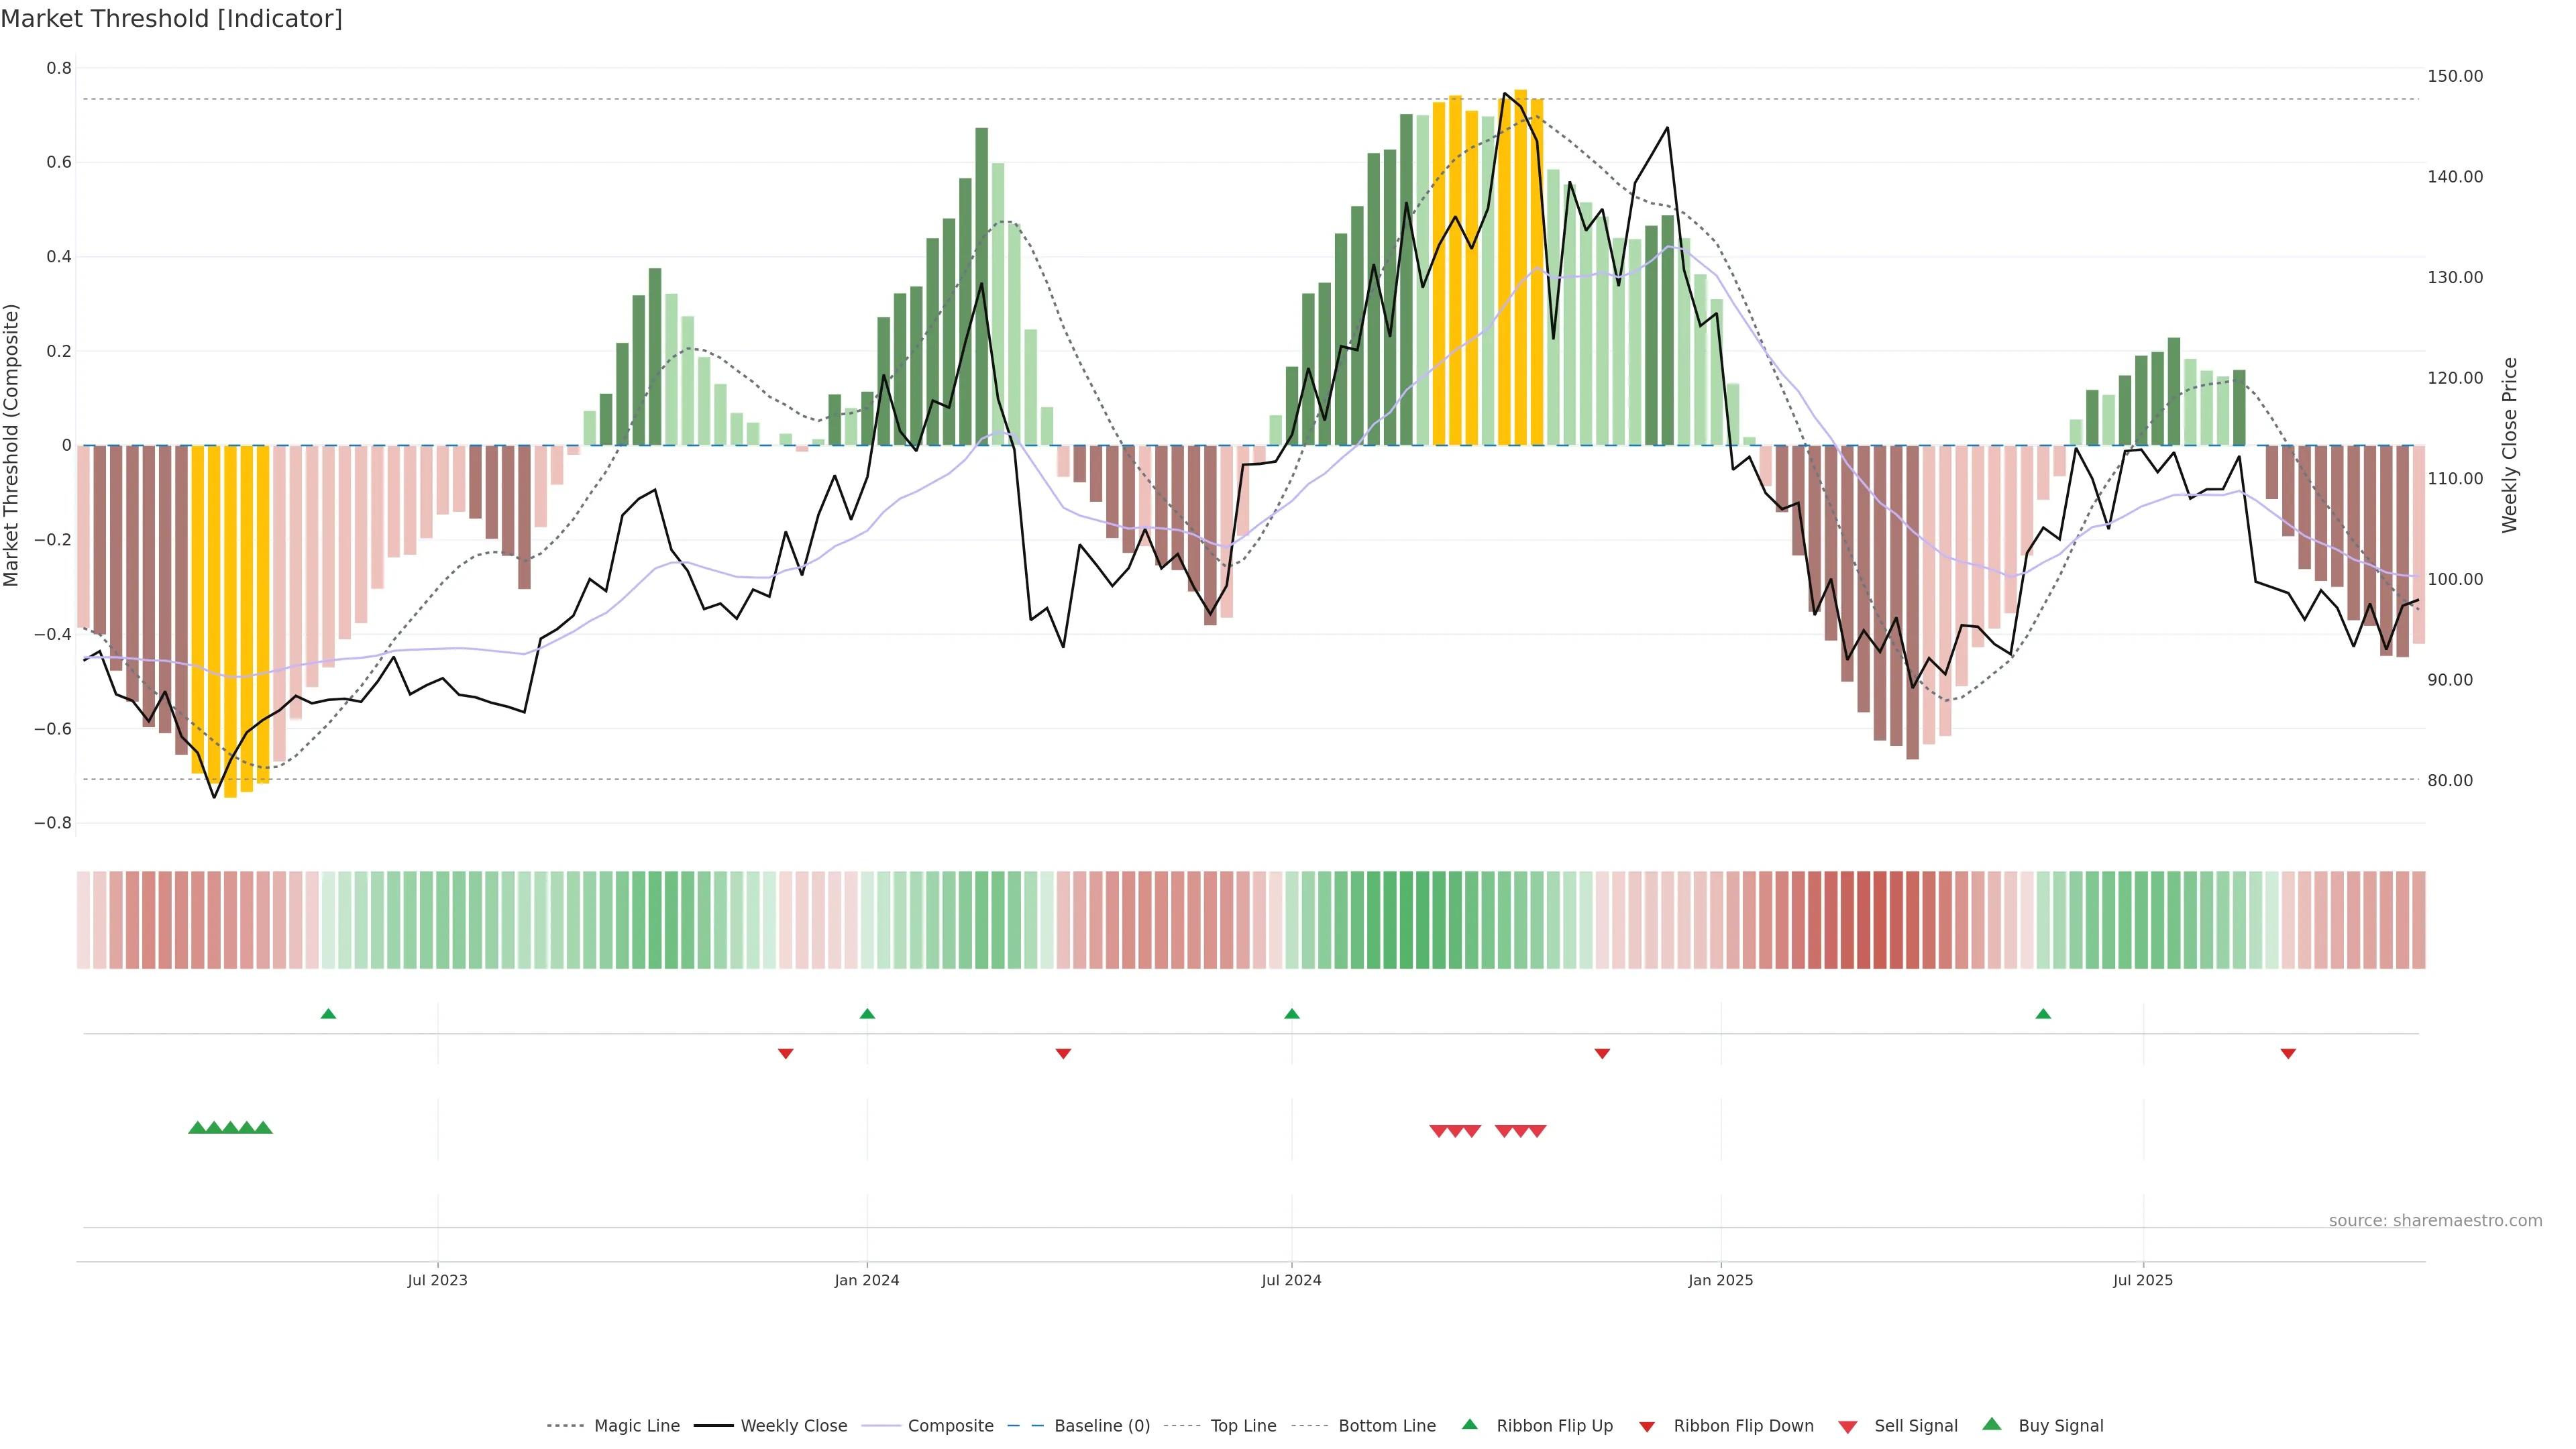Toggle Composite line legend entry
This screenshot has width=2576, height=1449.
pyautogui.click(x=950, y=1426)
